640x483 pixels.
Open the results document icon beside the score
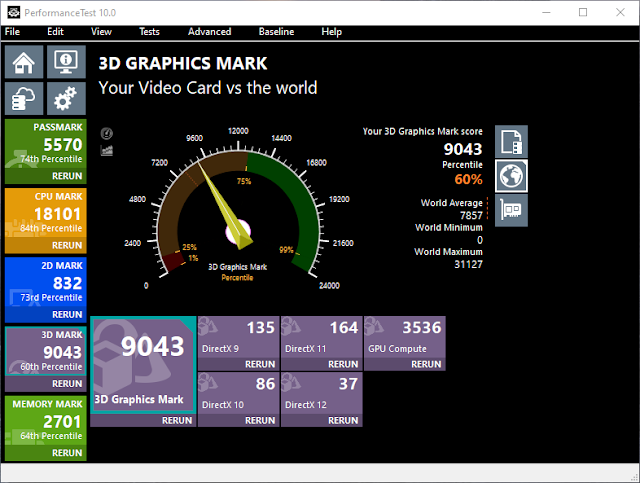click(x=511, y=142)
